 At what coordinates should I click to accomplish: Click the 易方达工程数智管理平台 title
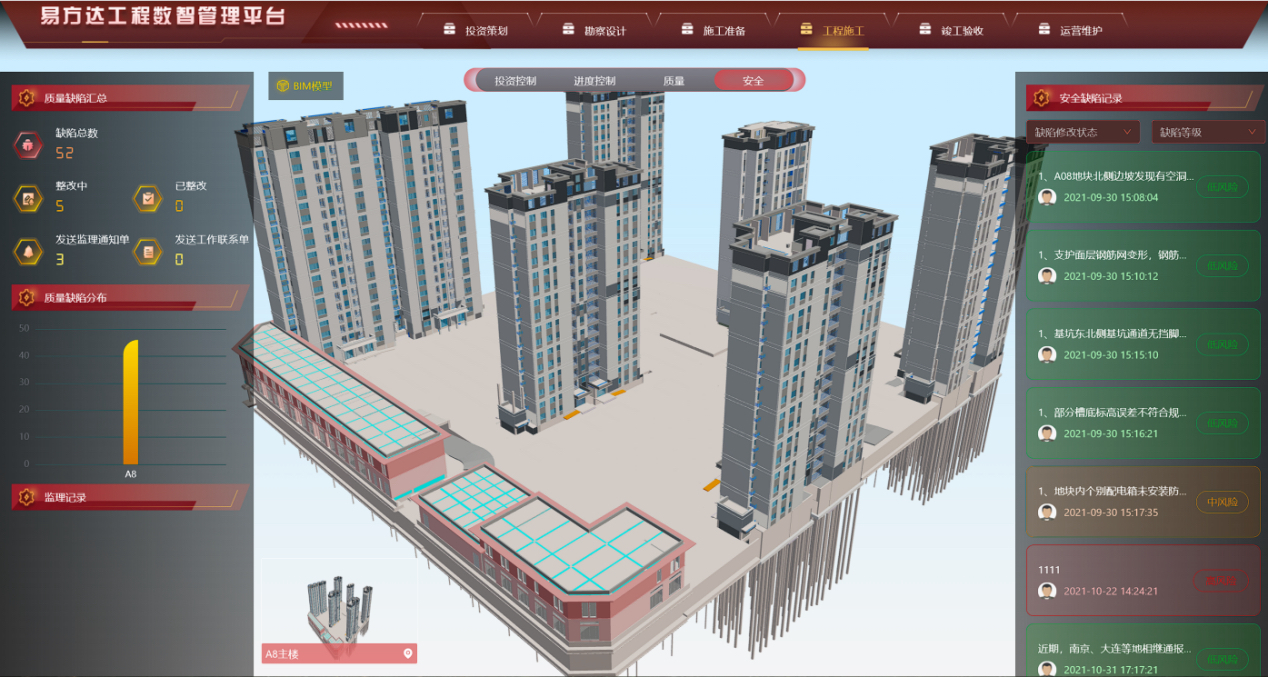[162, 17]
